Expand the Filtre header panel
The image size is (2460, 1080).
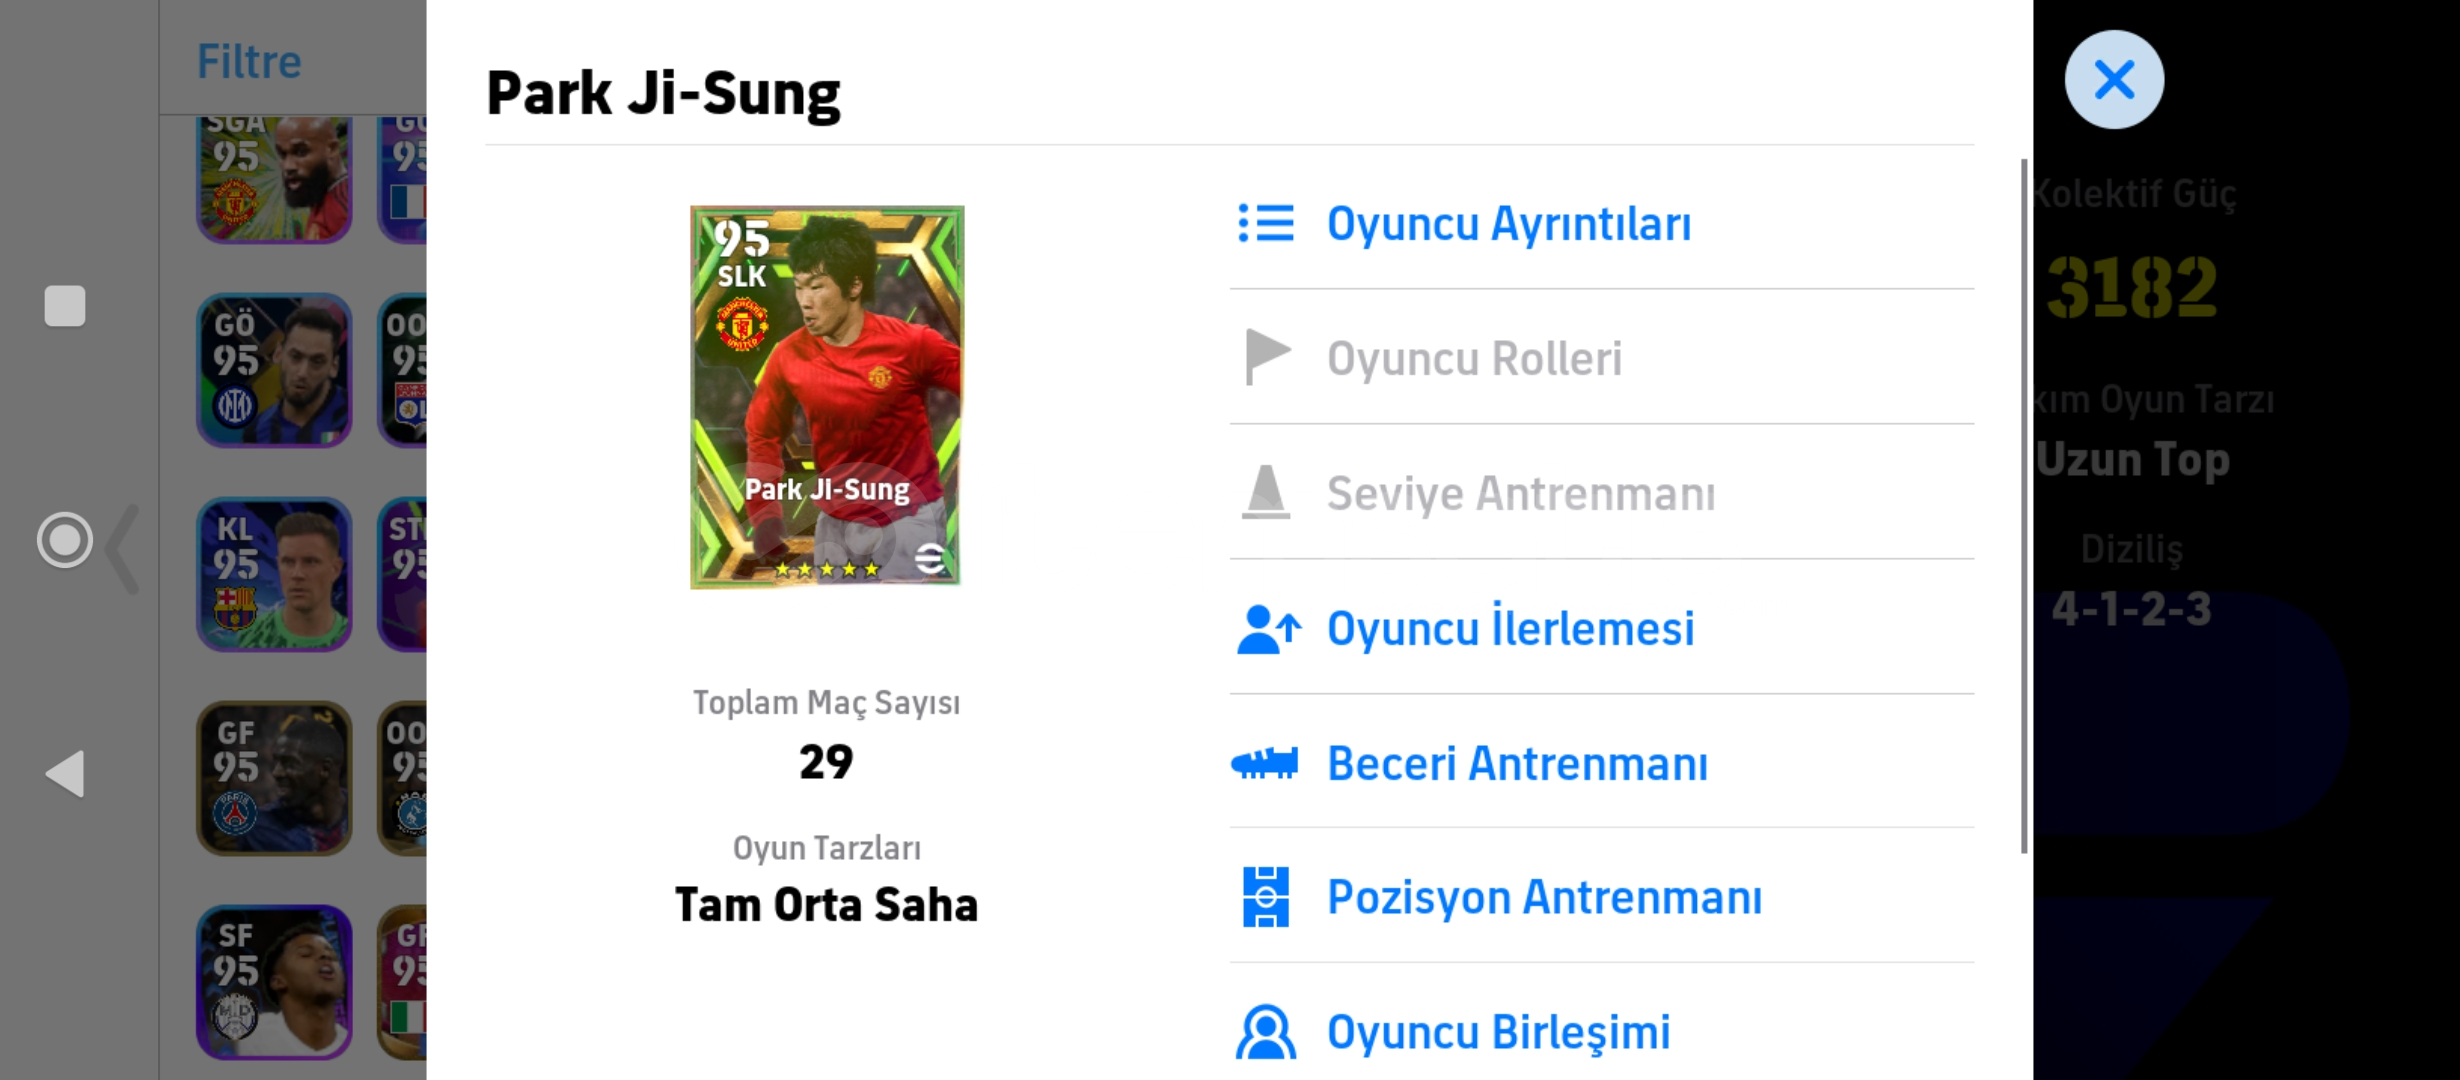pos(249,60)
